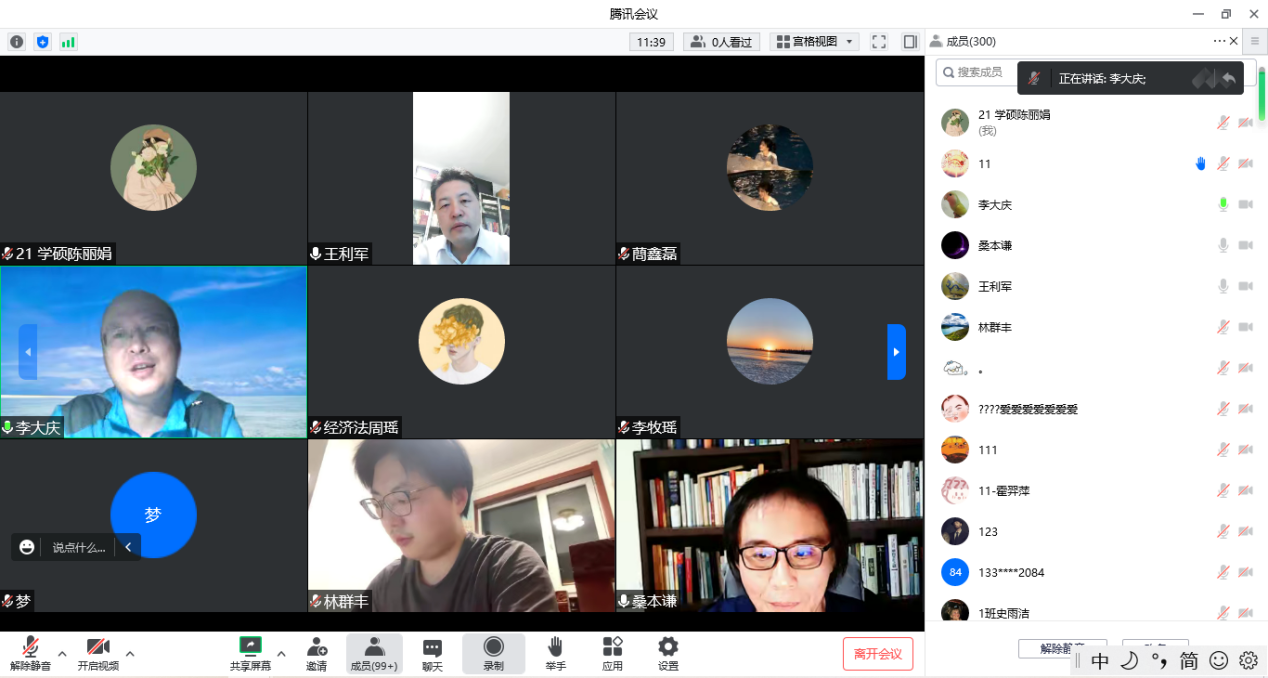This screenshot has width=1268, height=678.
Task: Click the red Leave Meeting (离开会议) button
Action: coord(877,654)
